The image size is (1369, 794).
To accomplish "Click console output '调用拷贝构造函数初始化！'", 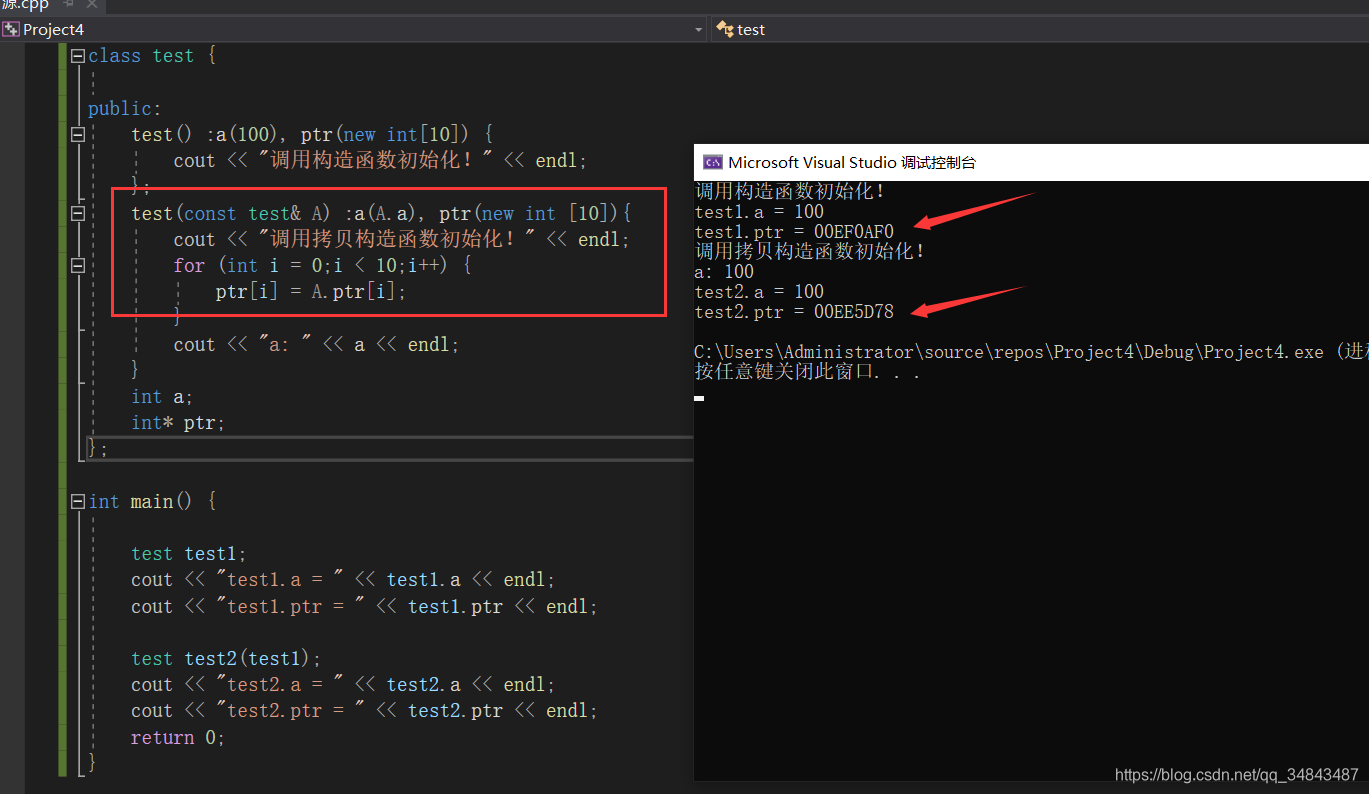I will (810, 252).
